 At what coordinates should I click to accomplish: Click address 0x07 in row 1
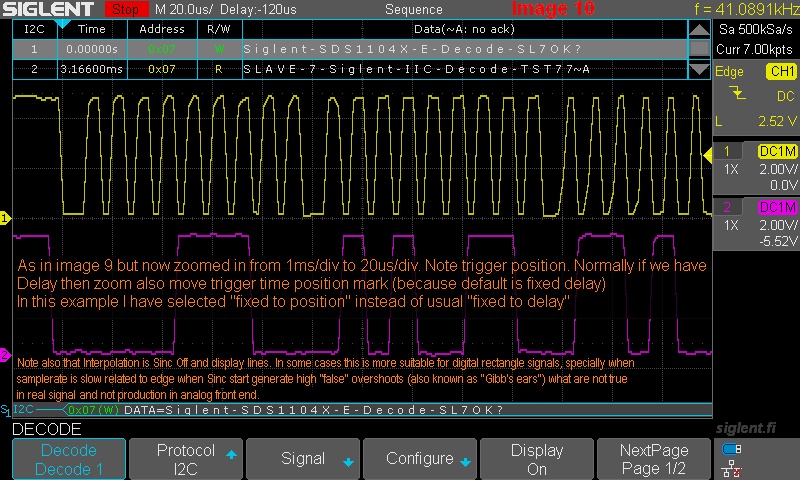click(162, 49)
